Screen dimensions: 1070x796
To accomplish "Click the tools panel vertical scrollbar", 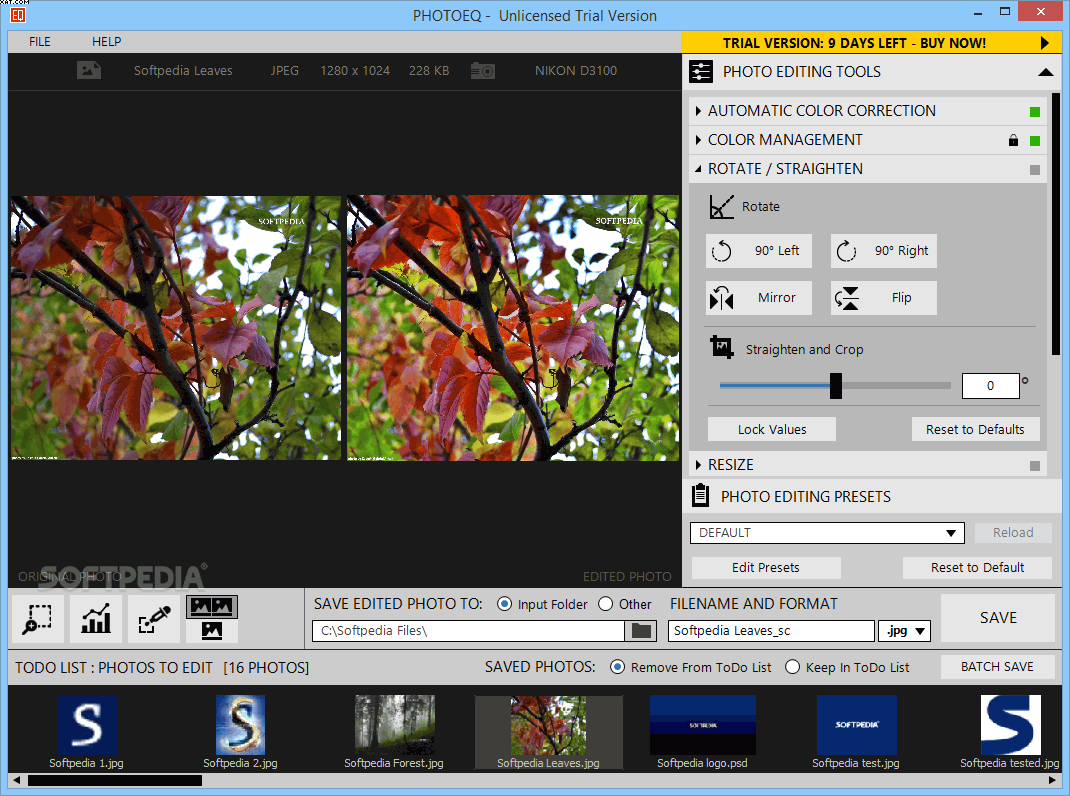I will 1056,225.
